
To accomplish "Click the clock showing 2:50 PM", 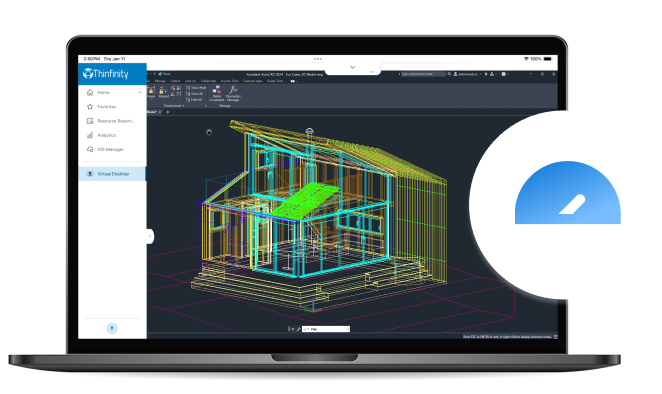I will pos(92,59).
